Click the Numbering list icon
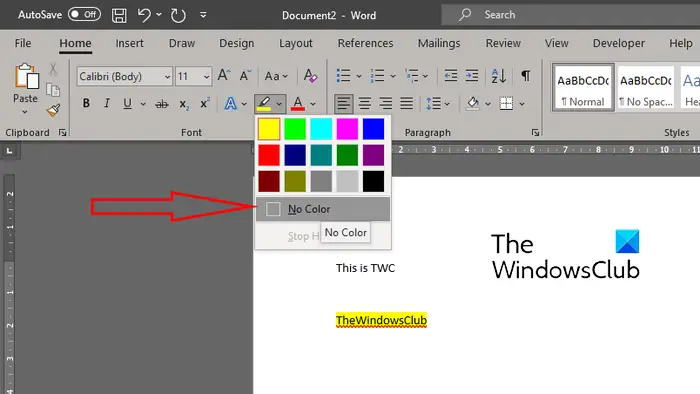Viewport: 700px width, 394px height. click(377, 75)
